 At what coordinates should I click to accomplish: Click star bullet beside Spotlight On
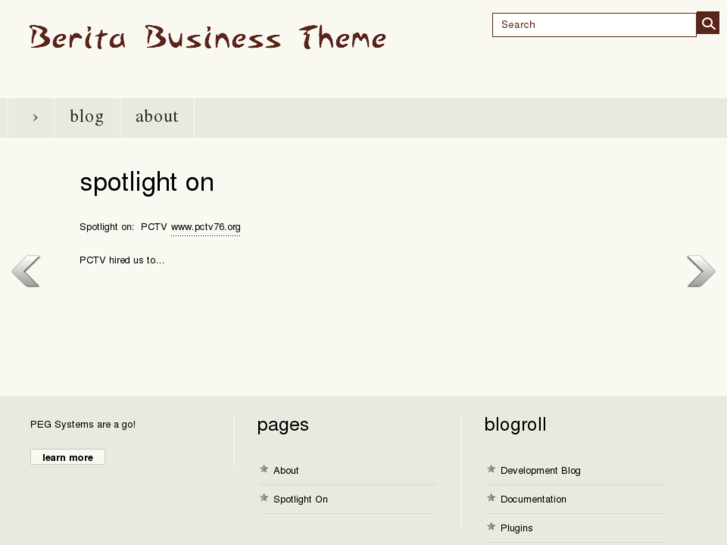pos(264,498)
